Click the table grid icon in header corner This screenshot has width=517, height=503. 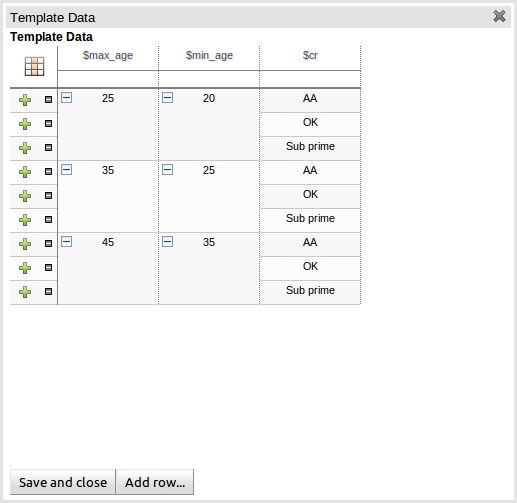coord(34,66)
